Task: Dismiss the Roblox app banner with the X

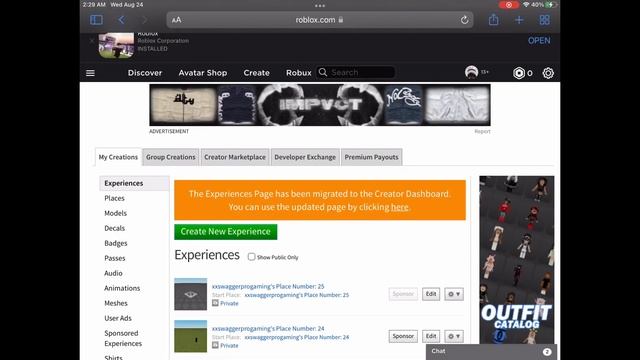Action: 92,41
